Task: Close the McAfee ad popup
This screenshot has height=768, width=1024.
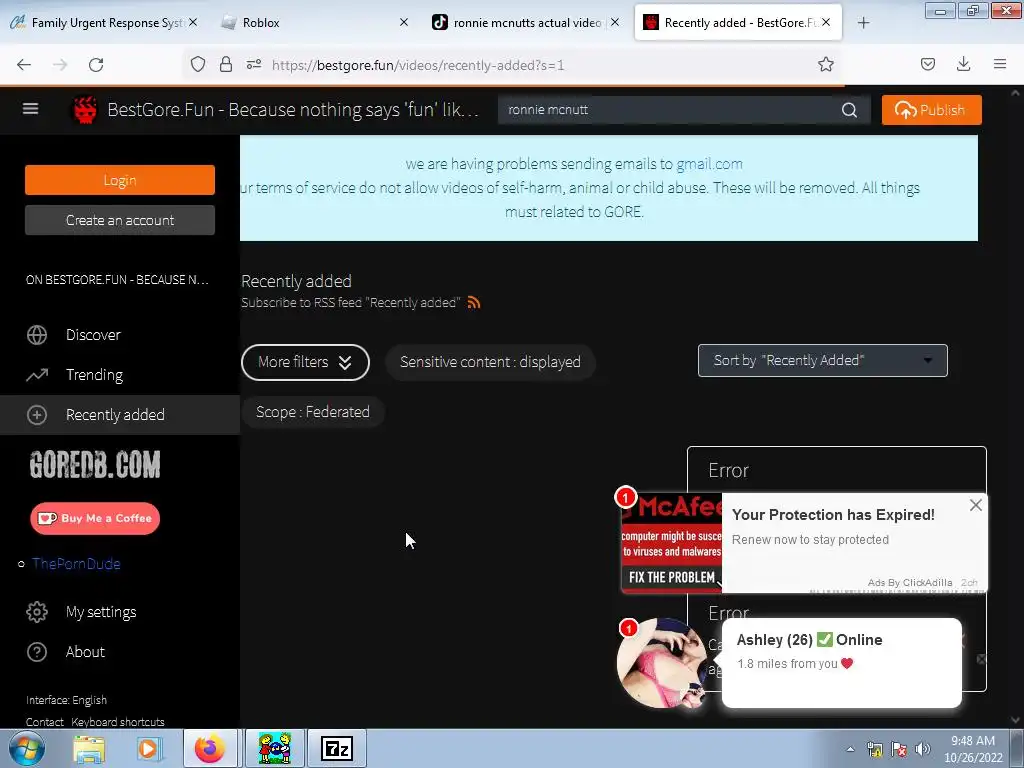Action: pos(976,505)
